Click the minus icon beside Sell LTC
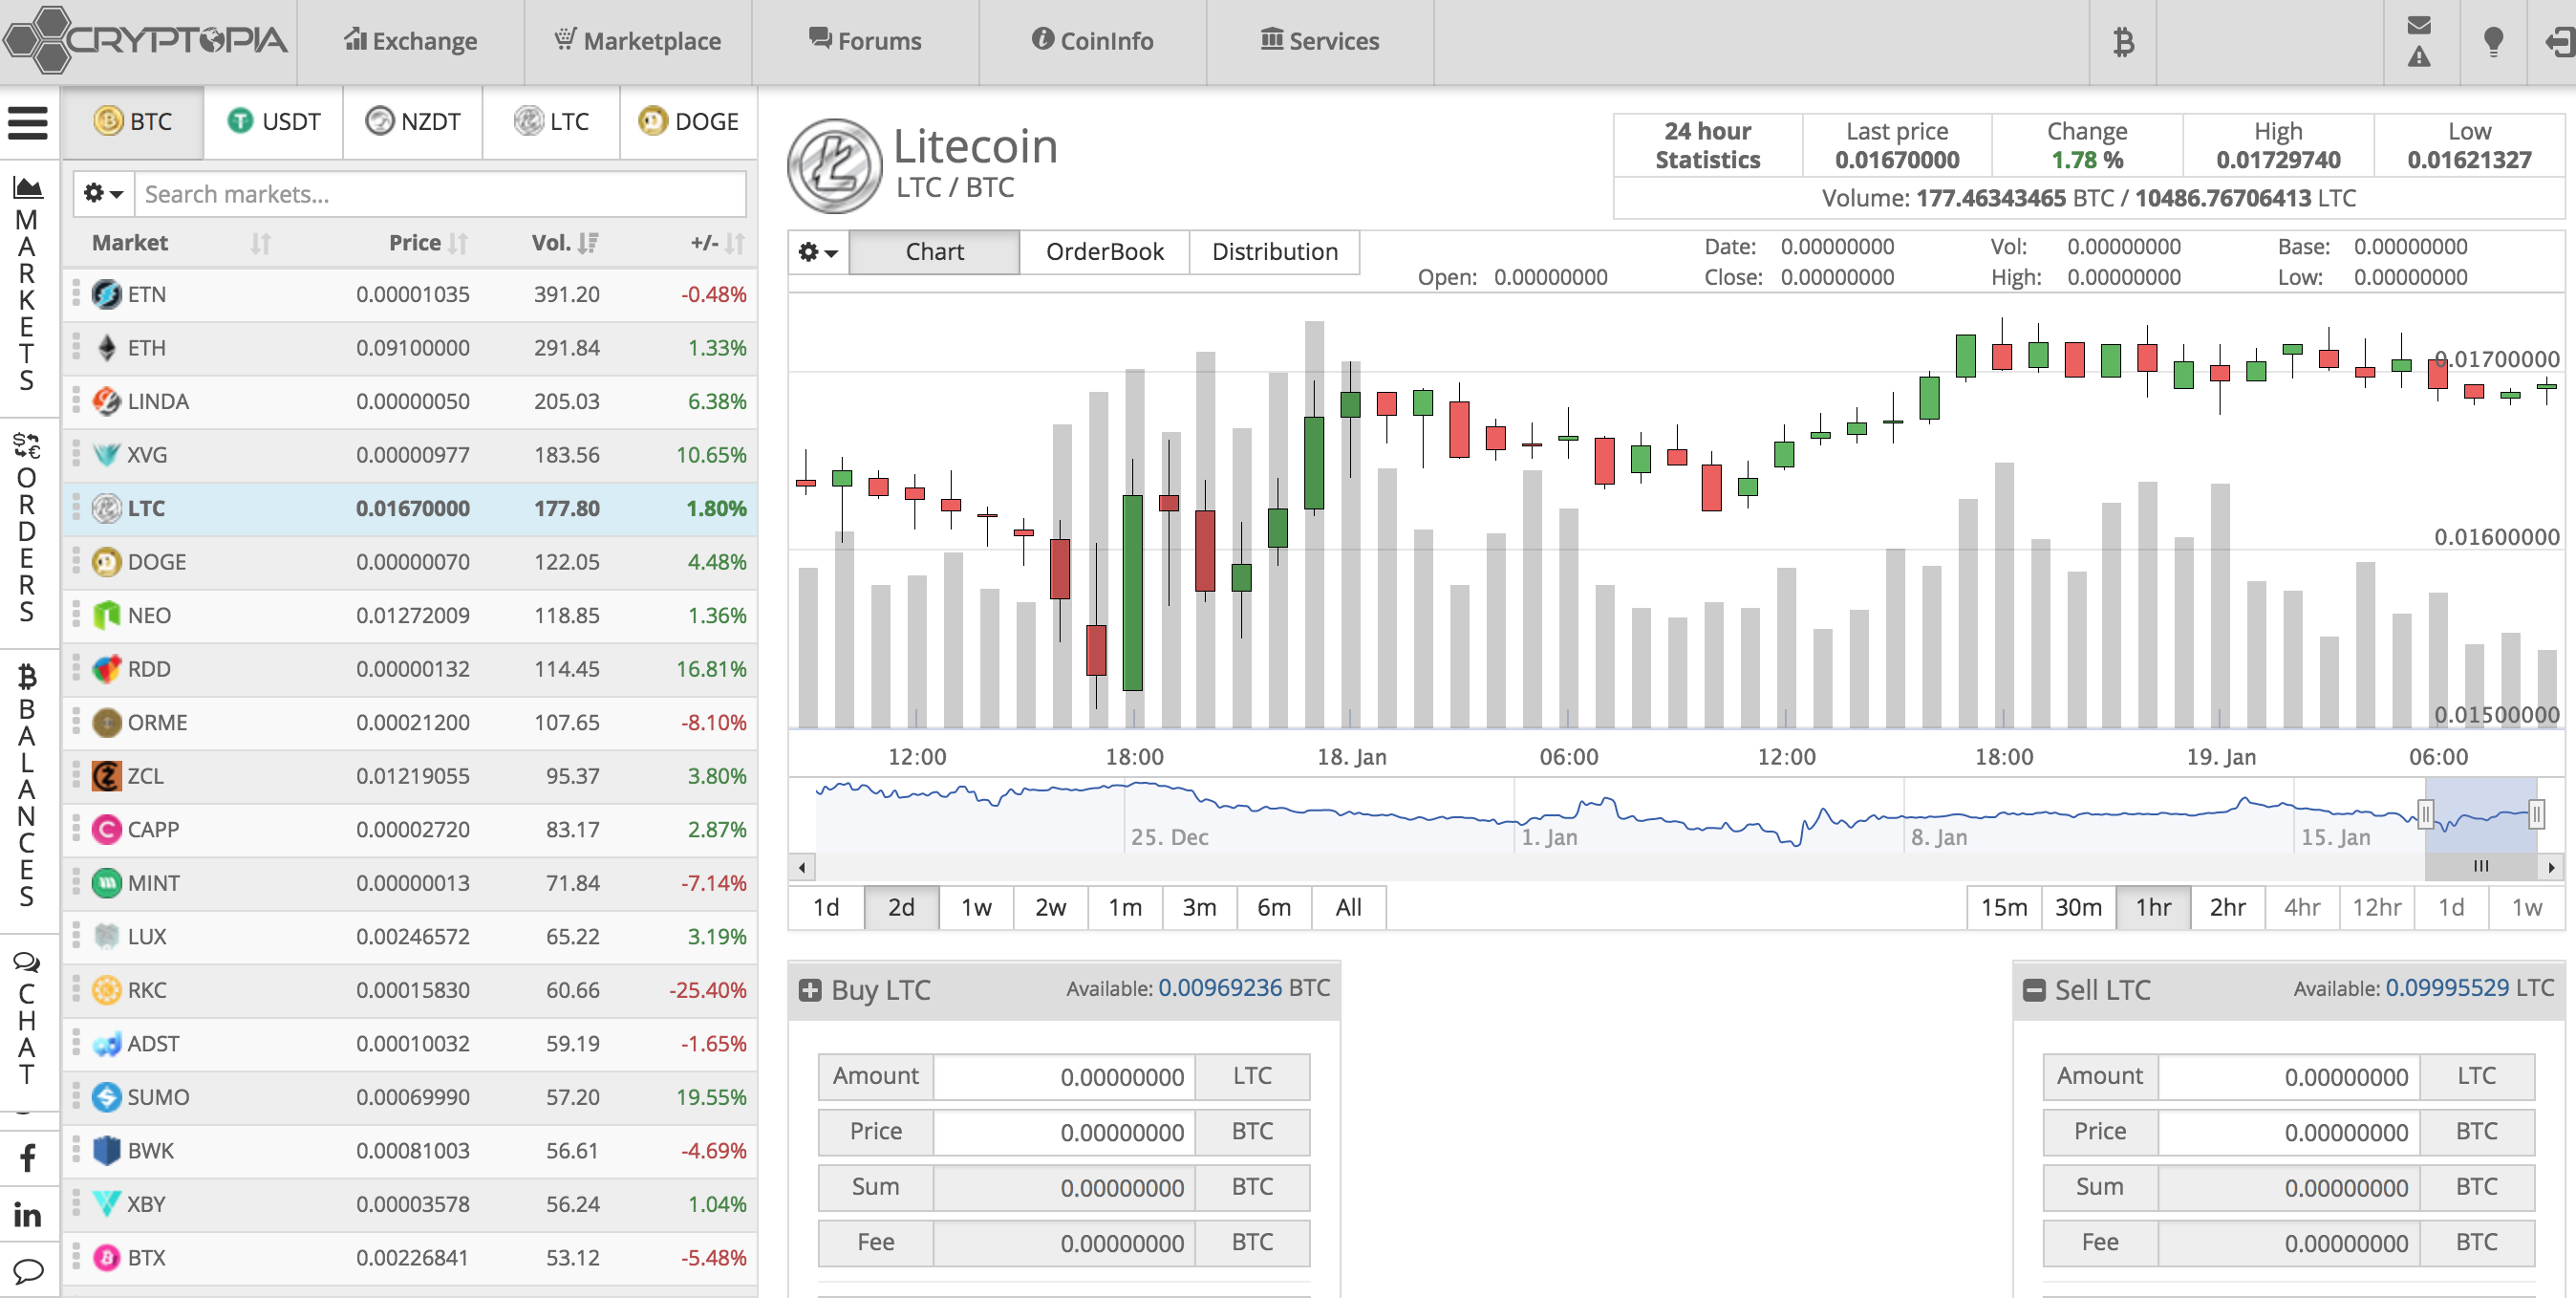Image resolution: width=2576 pixels, height=1298 pixels. pyautogui.click(x=2033, y=990)
